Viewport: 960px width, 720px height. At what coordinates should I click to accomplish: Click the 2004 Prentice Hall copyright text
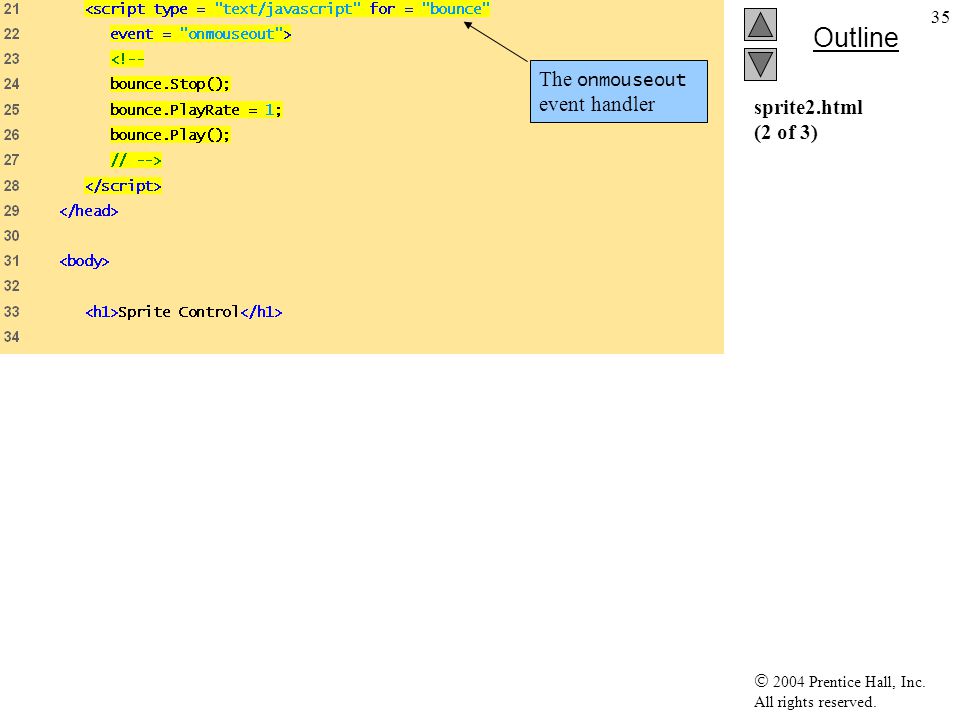[x=839, y=681]
